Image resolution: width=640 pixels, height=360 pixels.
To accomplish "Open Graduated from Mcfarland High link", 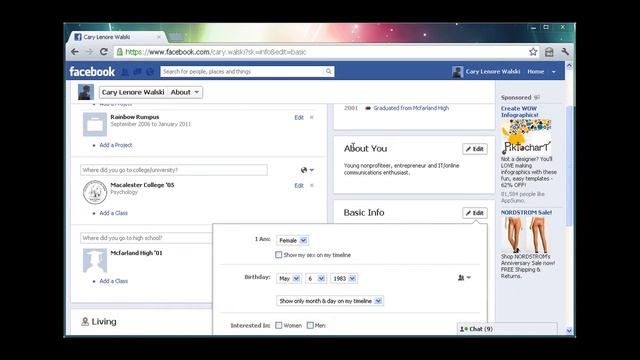I will 411,108.
